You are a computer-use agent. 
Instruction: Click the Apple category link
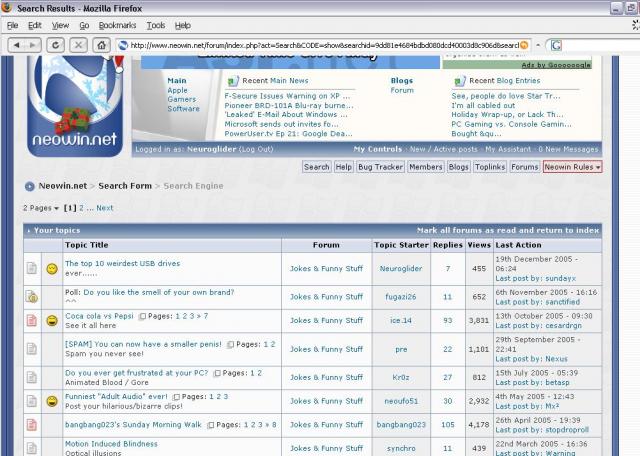point(178,90)
